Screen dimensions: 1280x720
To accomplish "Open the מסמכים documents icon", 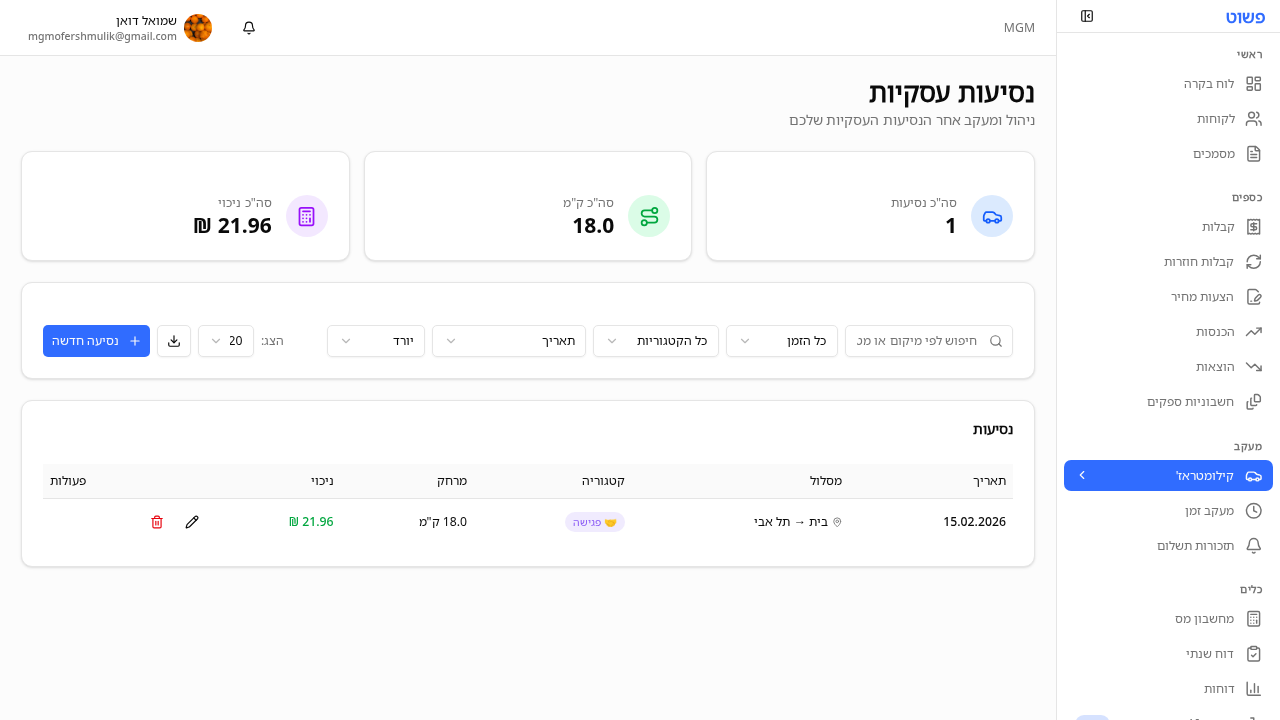I will (x=1254, y=153).
